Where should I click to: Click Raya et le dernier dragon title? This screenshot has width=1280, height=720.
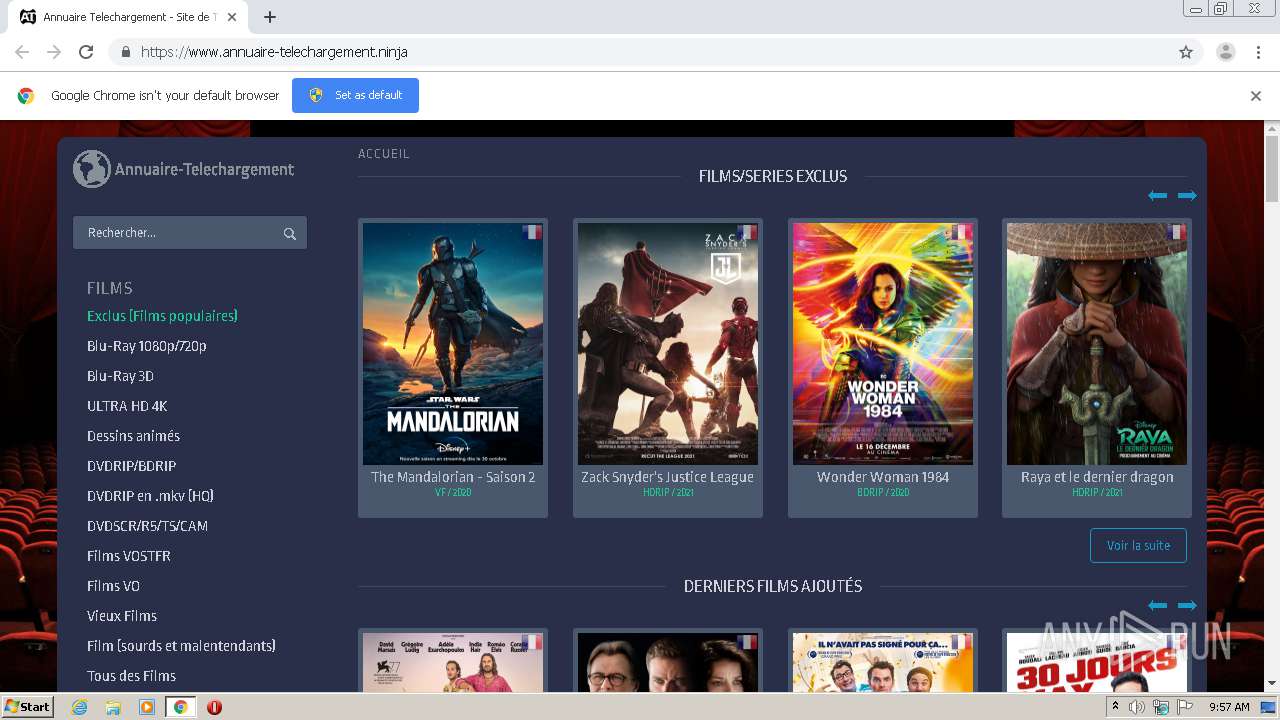1097,477
